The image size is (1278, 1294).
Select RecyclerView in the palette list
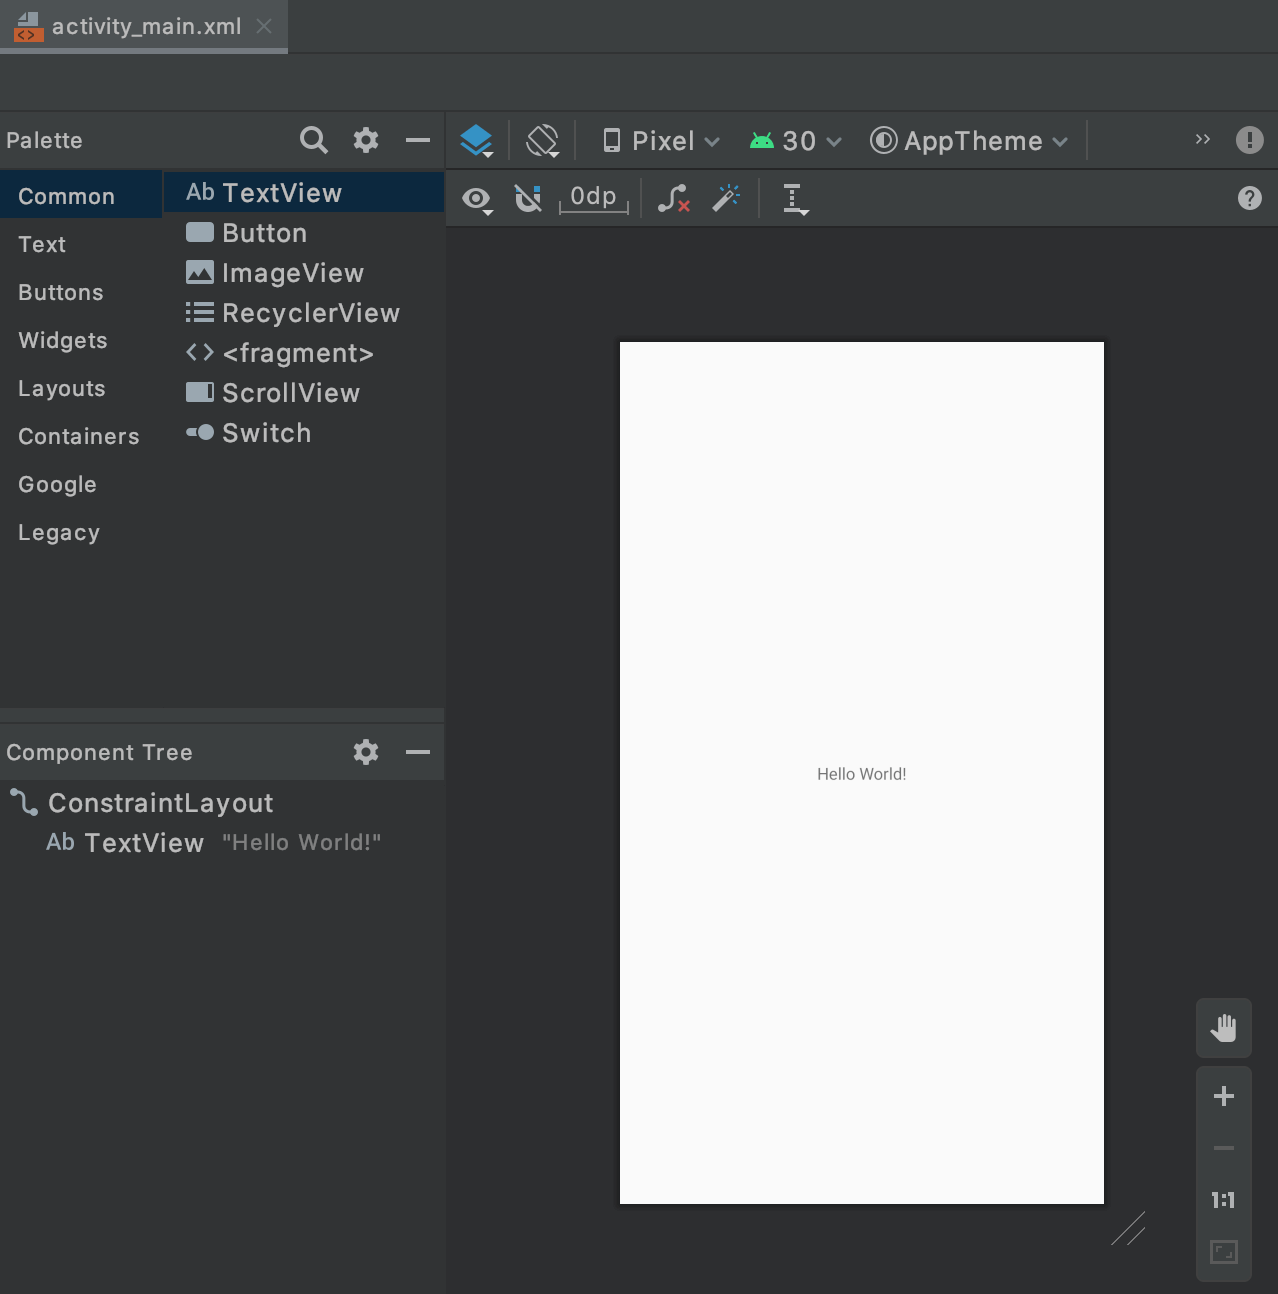coord(304,312)
